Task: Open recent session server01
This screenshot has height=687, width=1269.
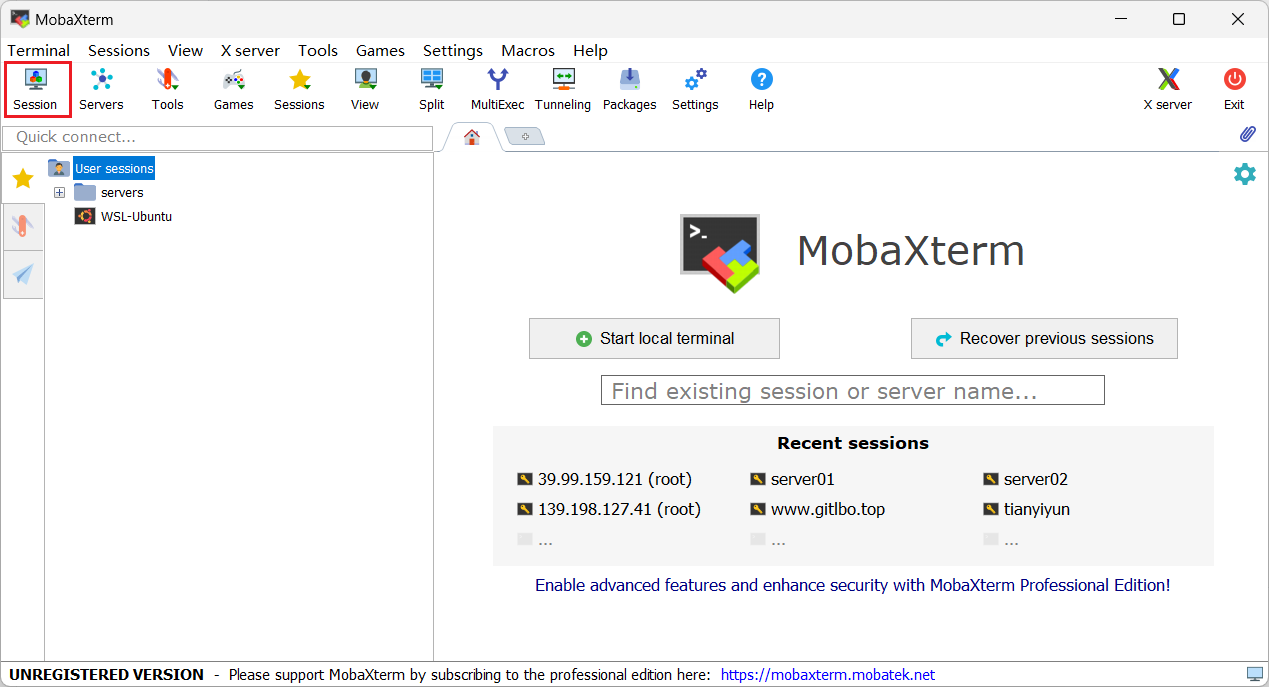Action: tap(792, 479)
